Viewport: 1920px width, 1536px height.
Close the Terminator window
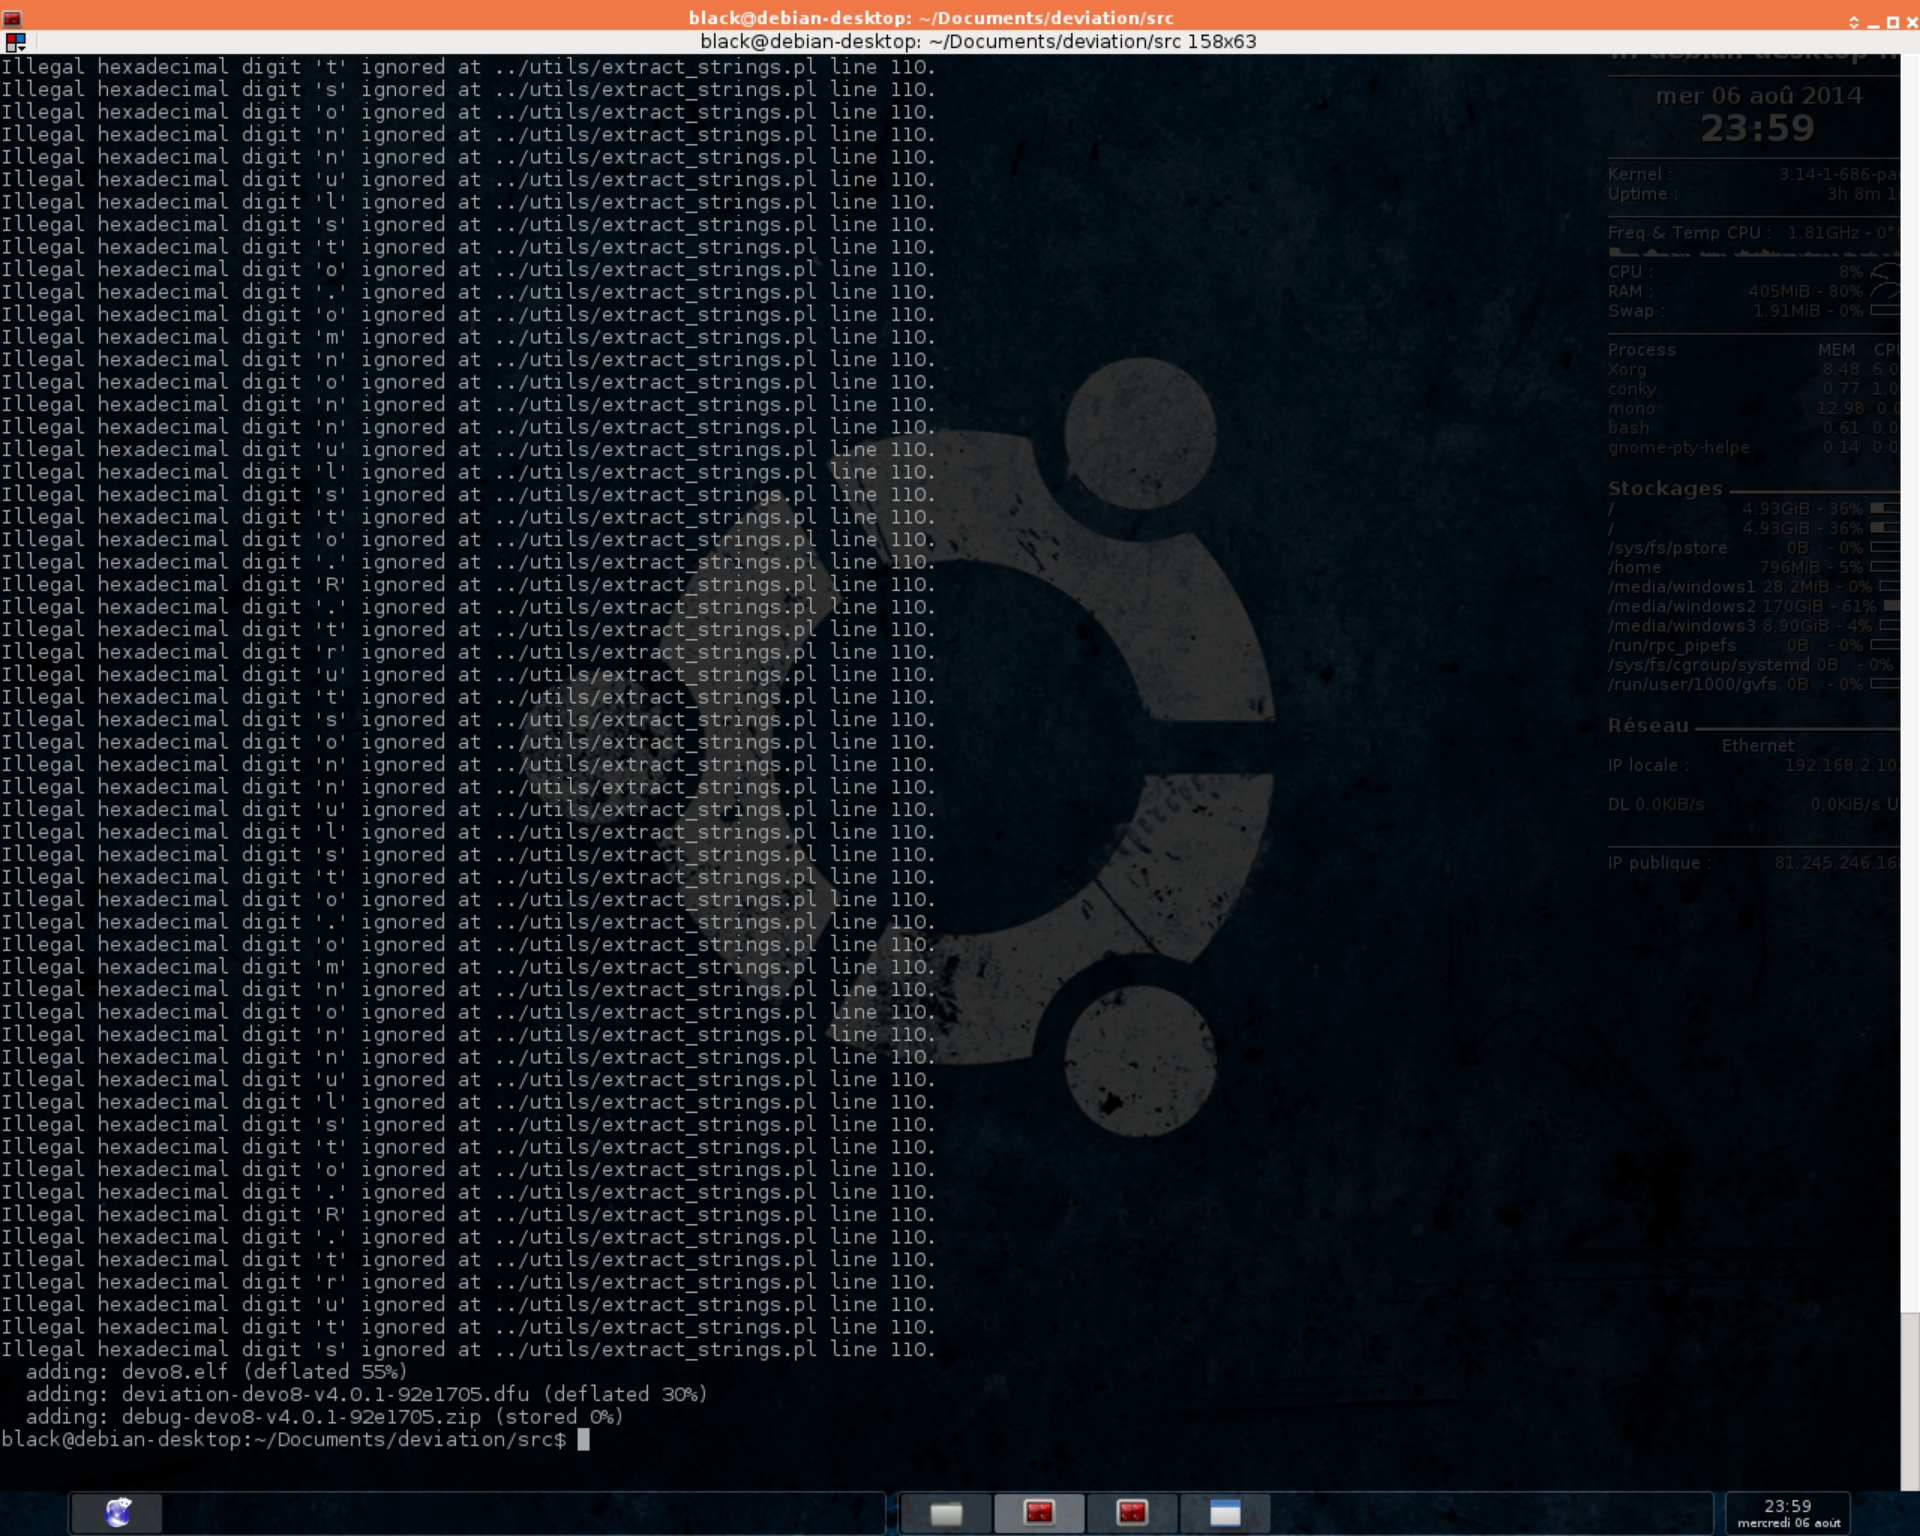pos(1910,22)
